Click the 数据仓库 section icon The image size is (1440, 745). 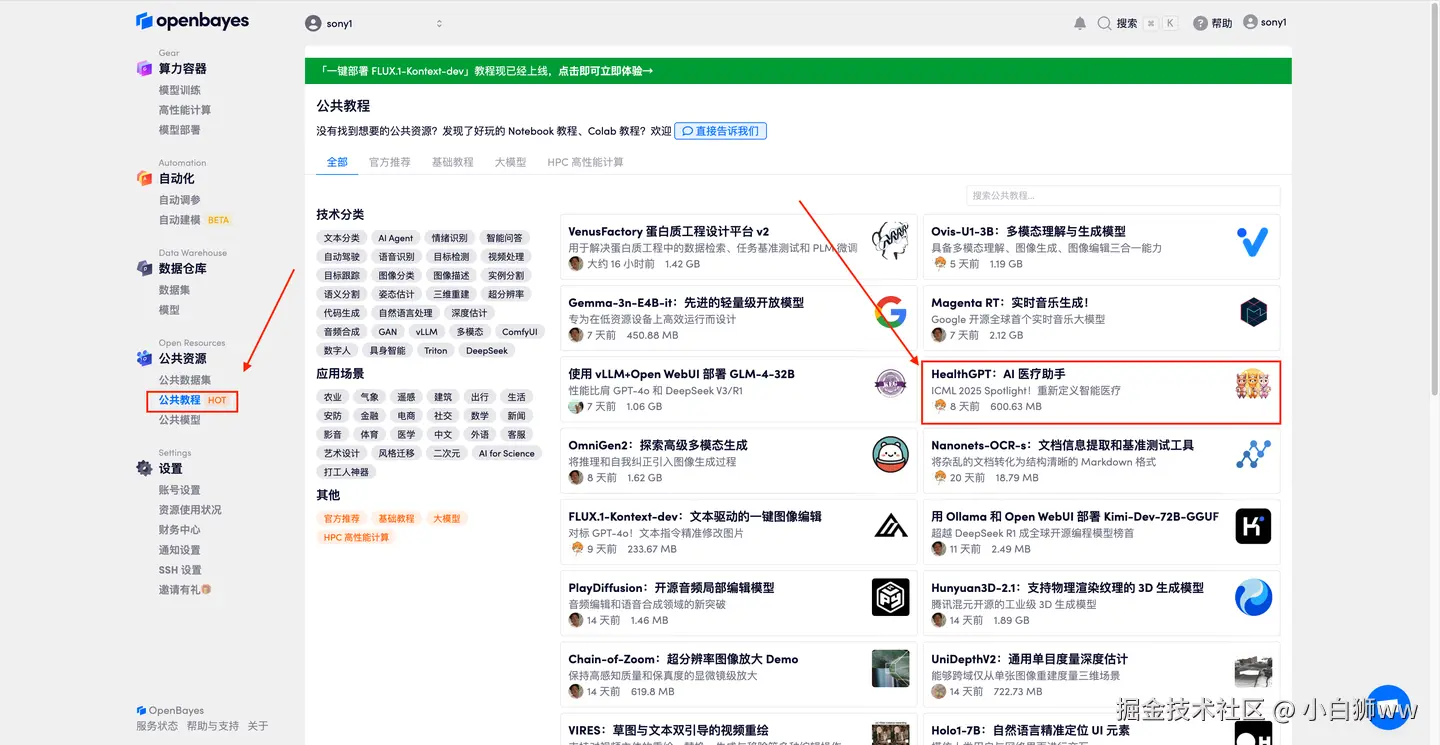pos(145,268)
